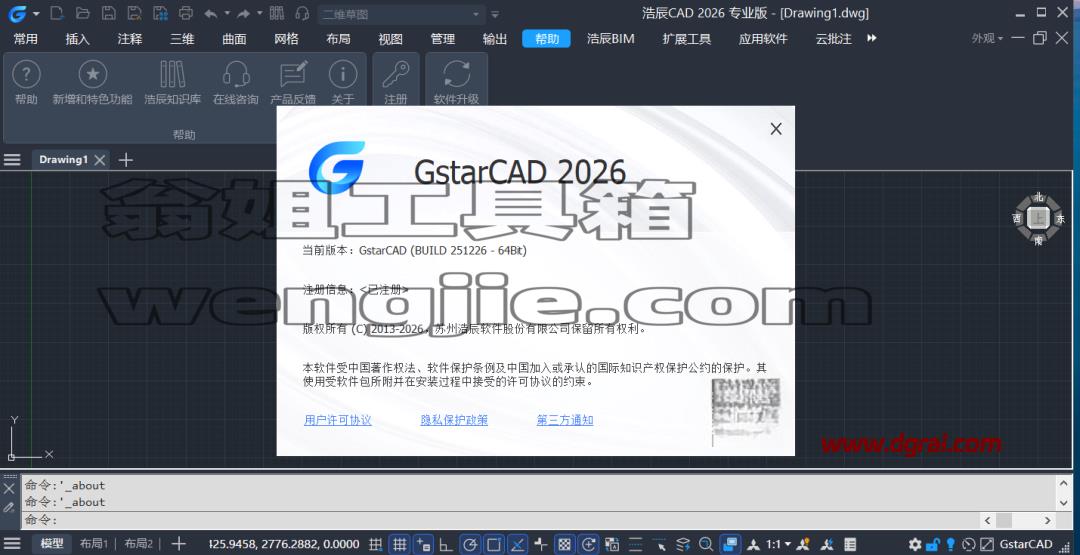Create a new drawing from quick access toolbar
This screenshot has width=1080, height=555.
[57, 13]
